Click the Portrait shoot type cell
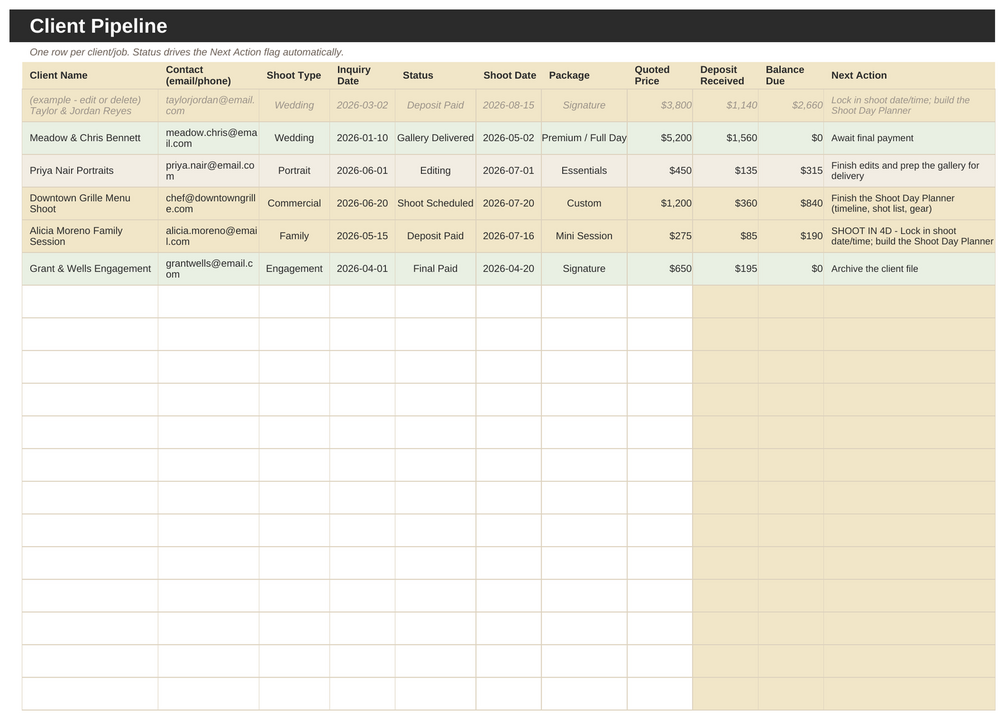 pyautogui.click(x=294, y=171)
